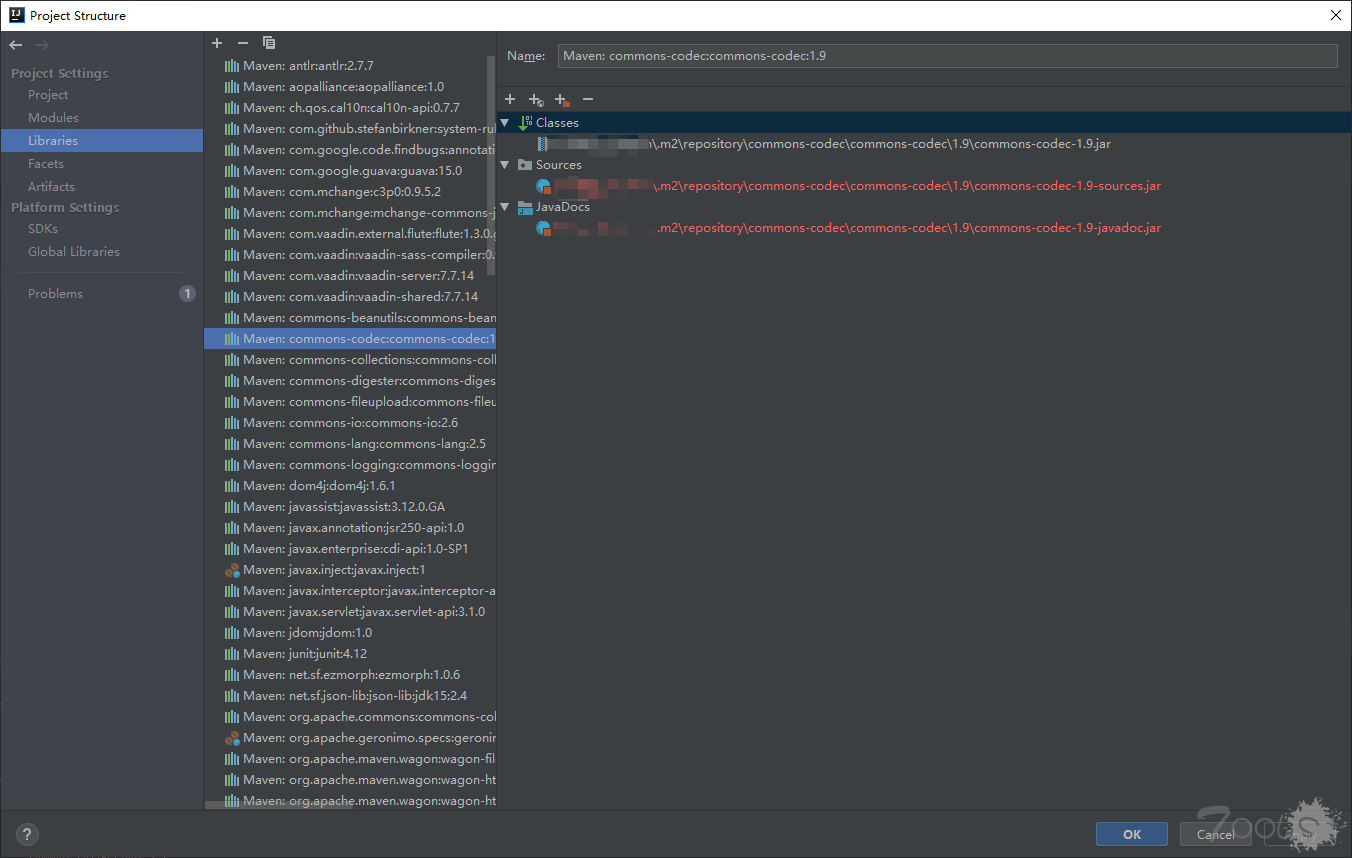Click the commons-codec-1.9-javadoc.jar file icon
The width and height of the screenshot is (1352, 858).
[x=544, y=228]
